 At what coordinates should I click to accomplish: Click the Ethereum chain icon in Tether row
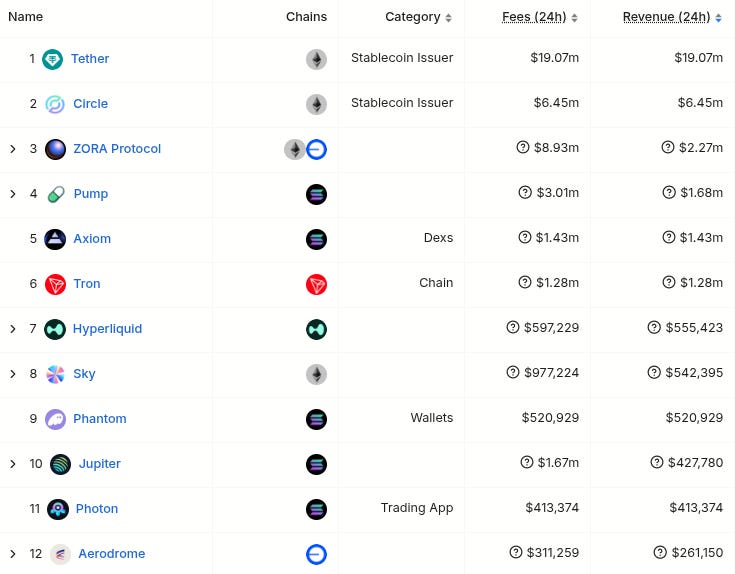point(316,60)
